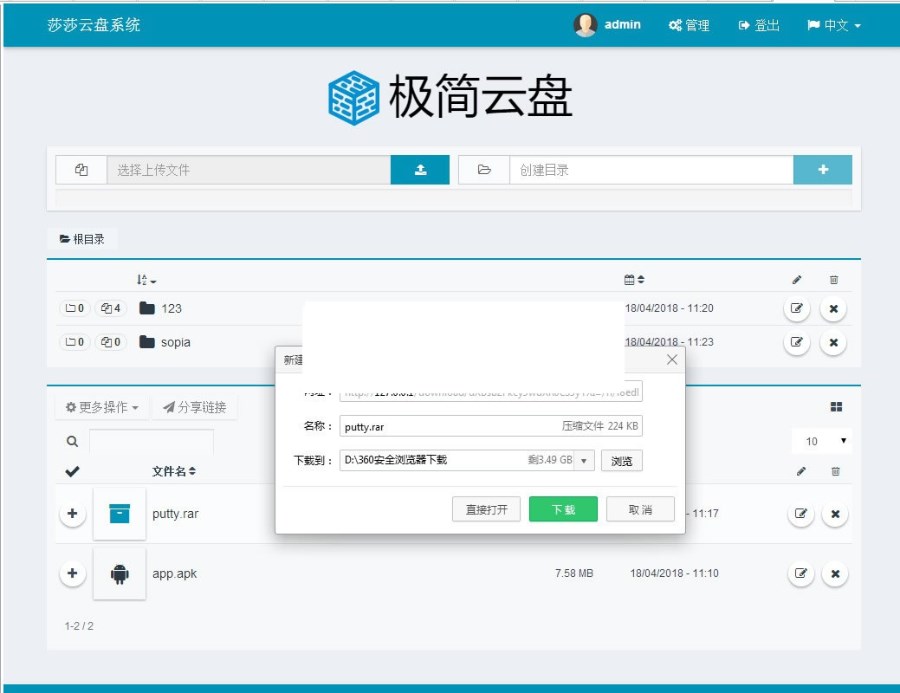Select putty.rar with its plus toggle
The image size is (900, 693).
(x=72, y=513)
